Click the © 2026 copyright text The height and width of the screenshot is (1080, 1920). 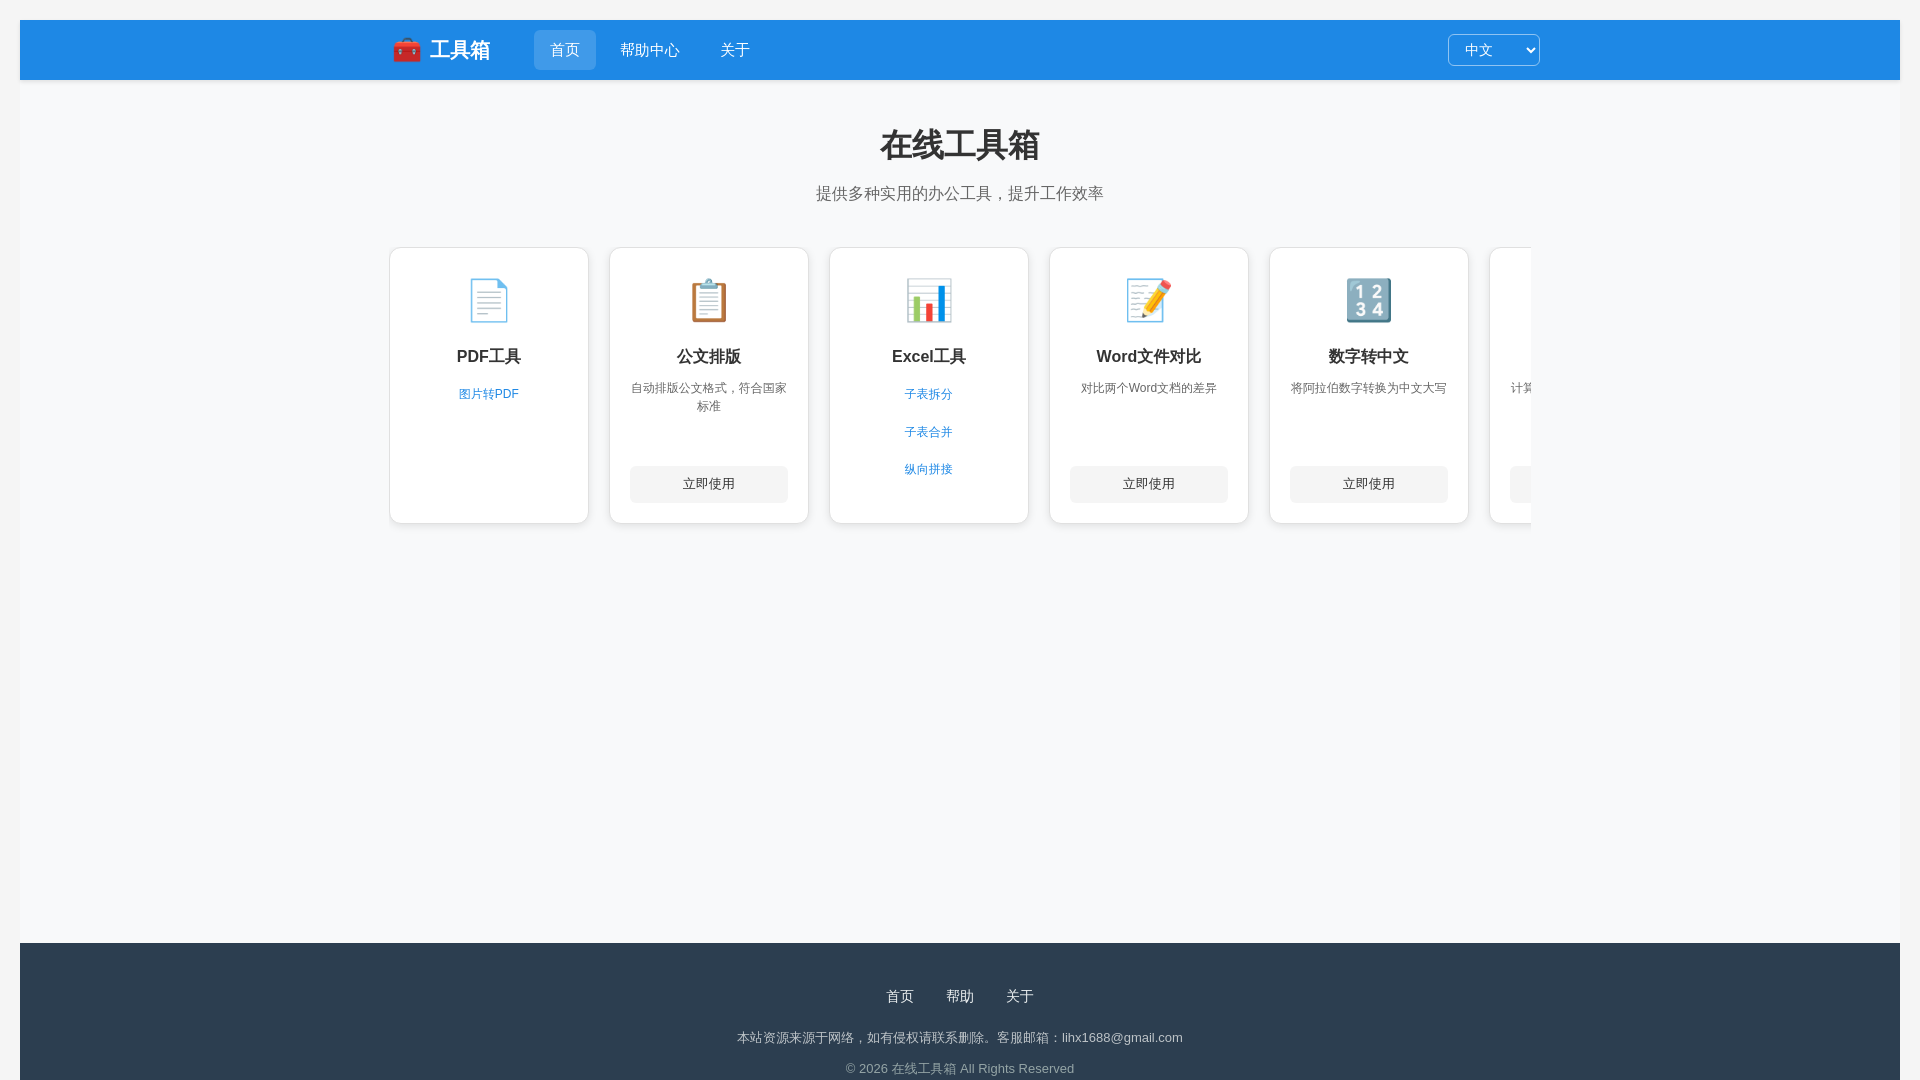pyautogui.click(x=960, y=1069)
